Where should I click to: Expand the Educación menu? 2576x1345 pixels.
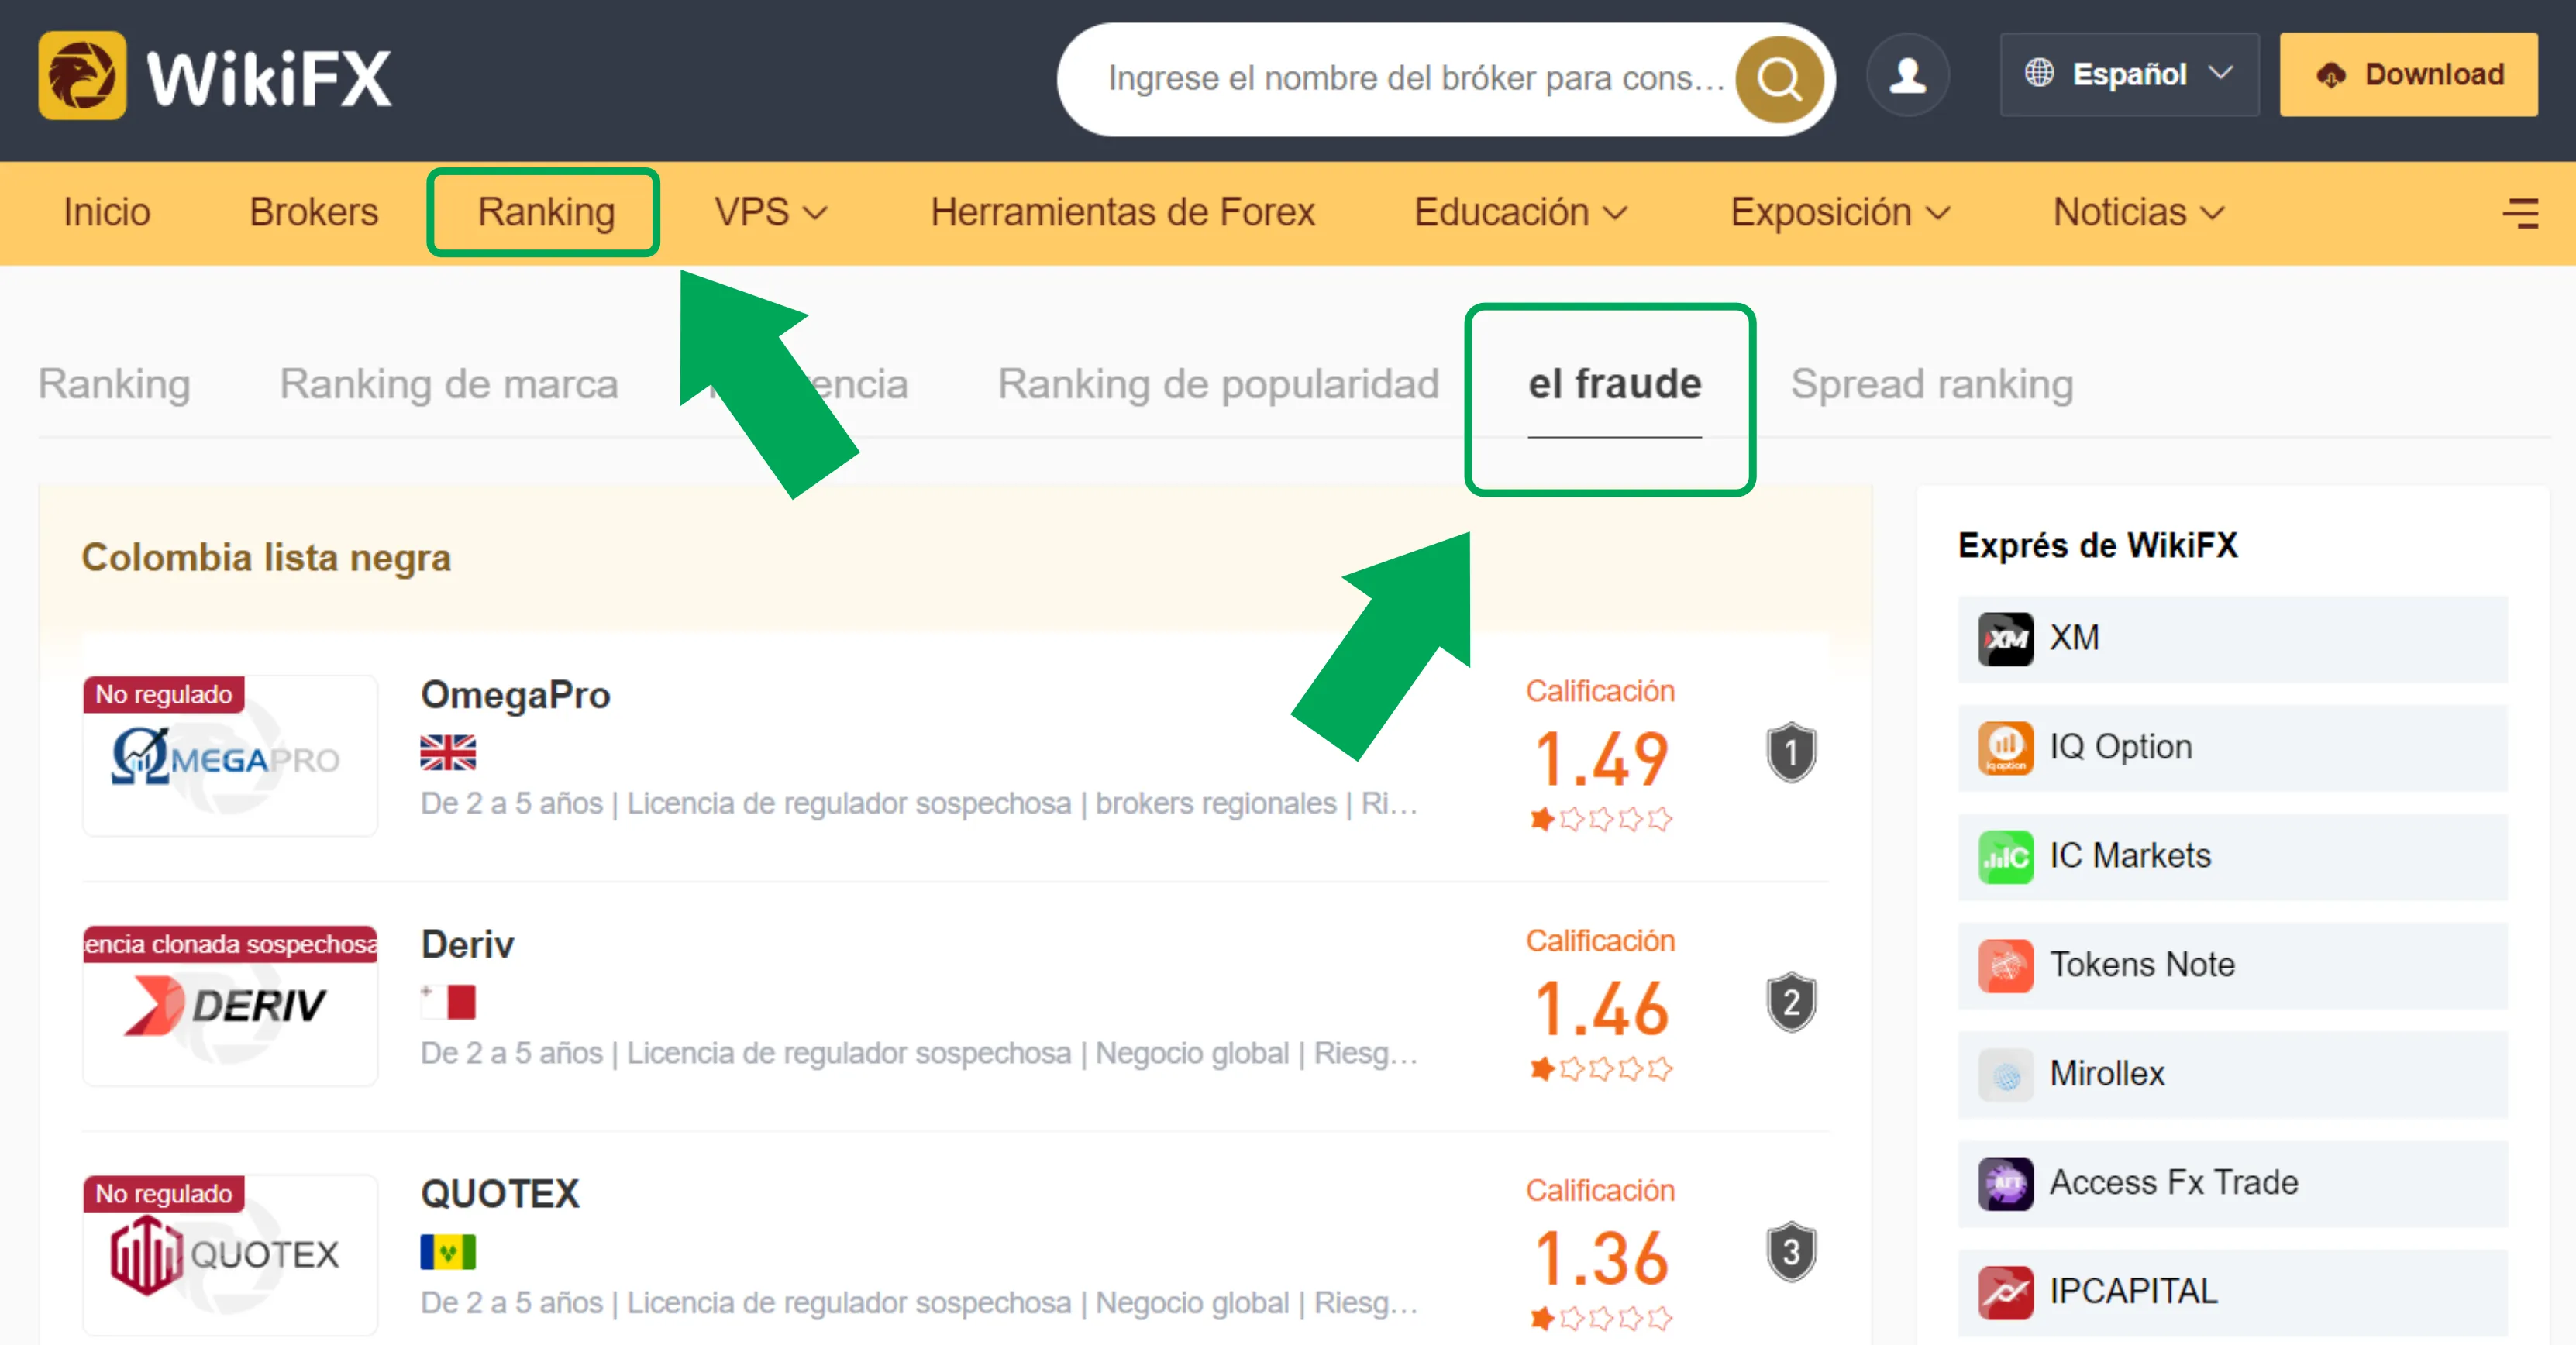1521,212
